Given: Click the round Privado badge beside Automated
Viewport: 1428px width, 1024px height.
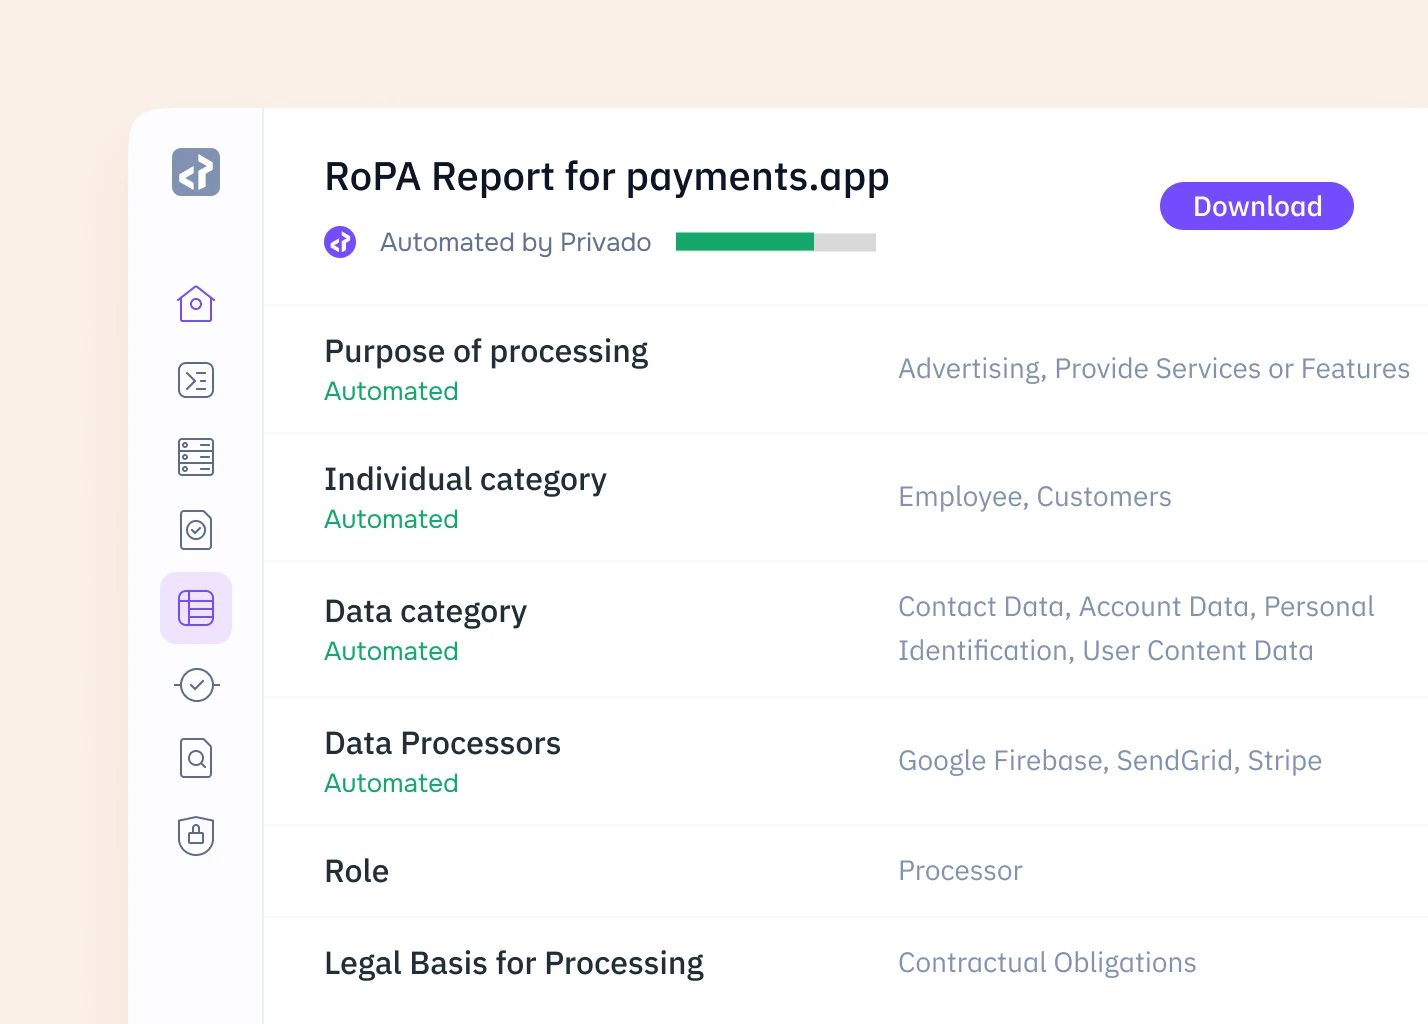Looking at the screenshot, I should 340,242.
